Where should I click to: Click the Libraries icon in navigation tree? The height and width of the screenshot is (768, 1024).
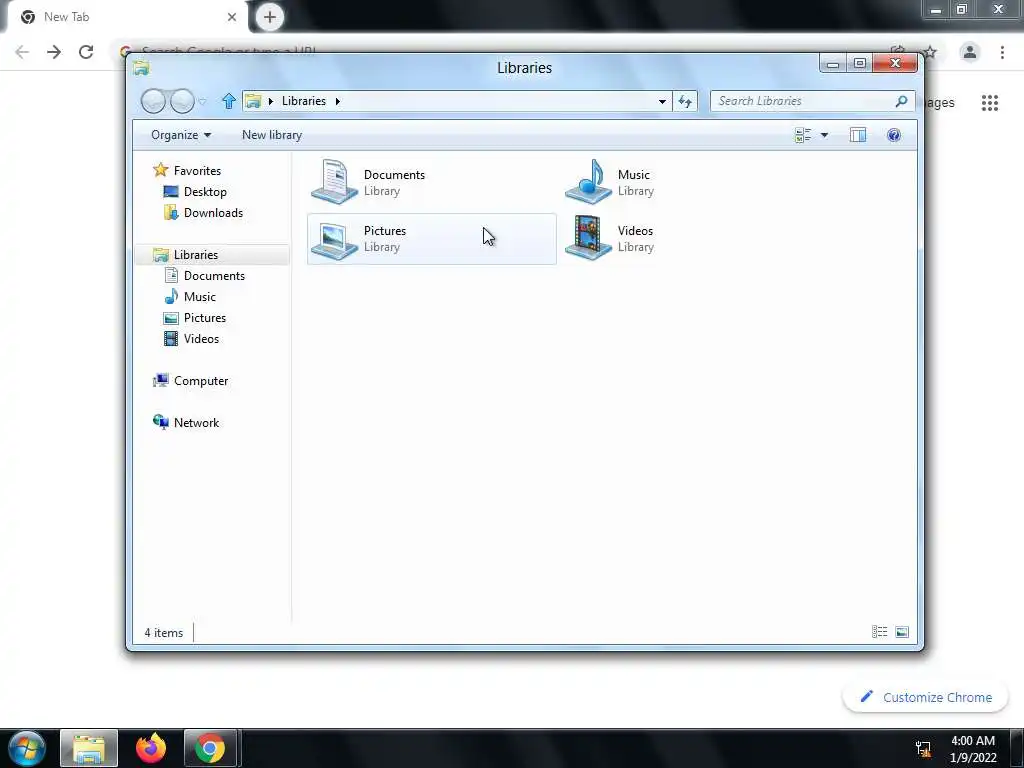161,255
